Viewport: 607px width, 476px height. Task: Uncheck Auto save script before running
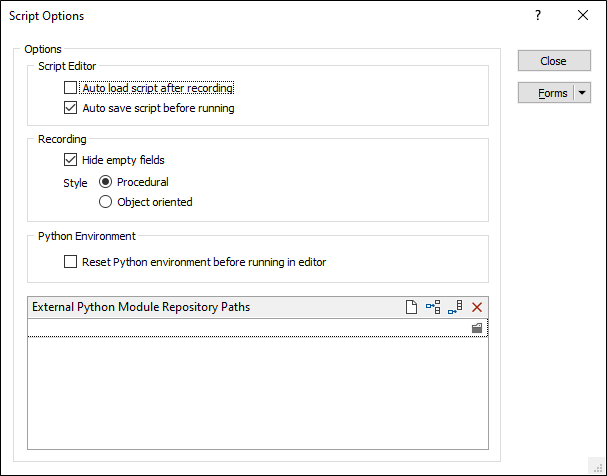pyautogui.click(x=70, y=108)
